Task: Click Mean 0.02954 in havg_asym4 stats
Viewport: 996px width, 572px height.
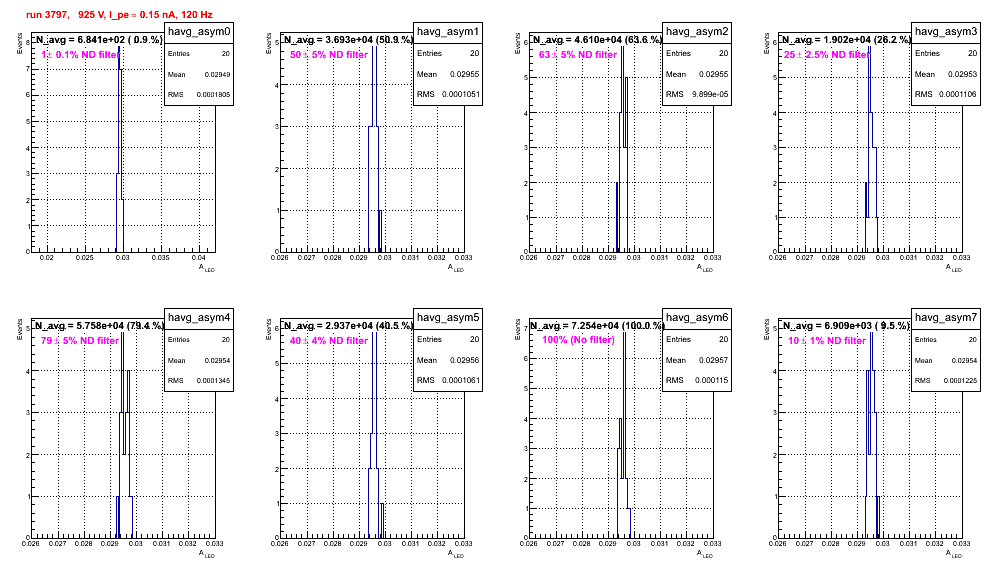Action: 199,360
